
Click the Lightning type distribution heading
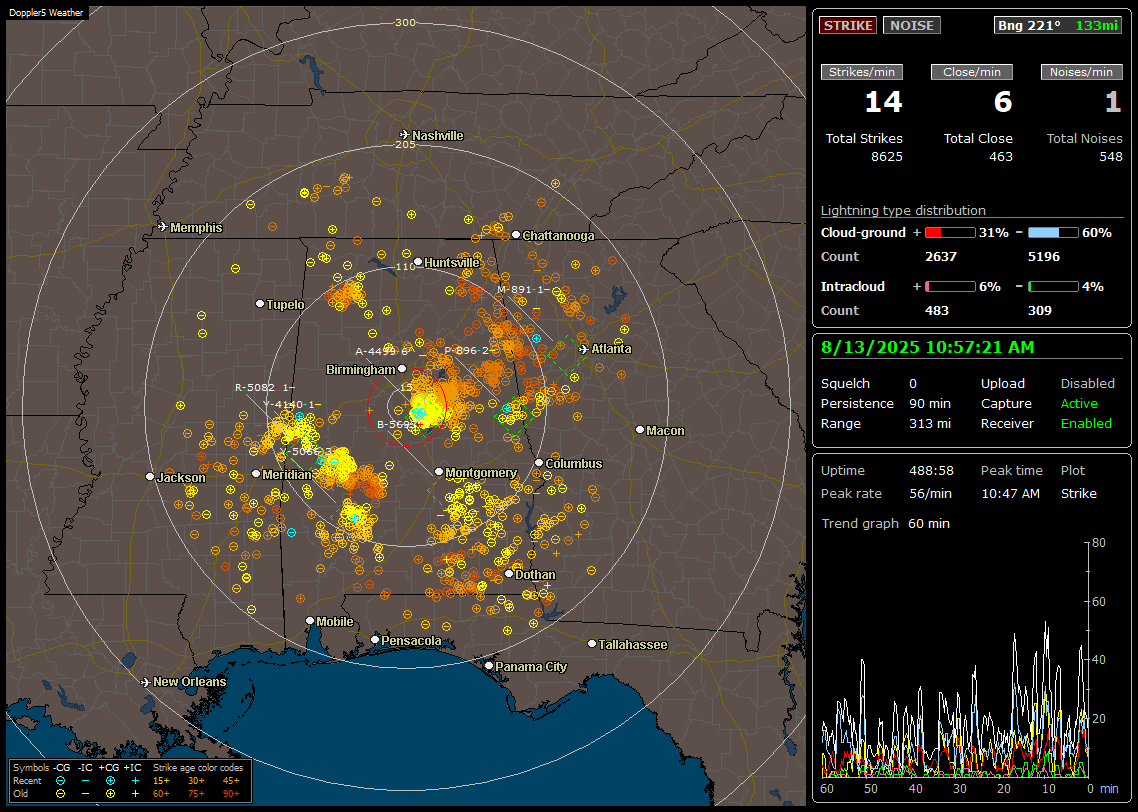(903, 210)
